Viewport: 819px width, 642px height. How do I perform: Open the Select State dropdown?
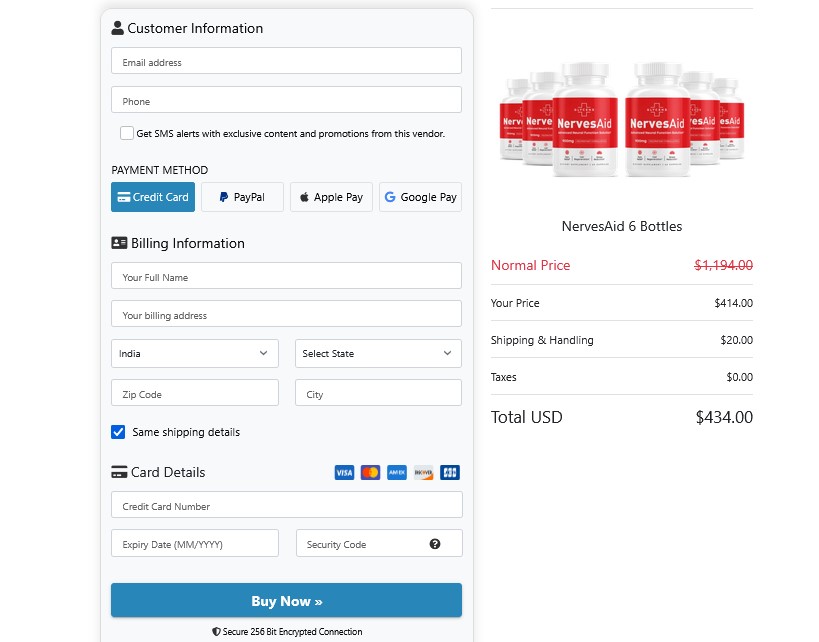click(378, 354)
